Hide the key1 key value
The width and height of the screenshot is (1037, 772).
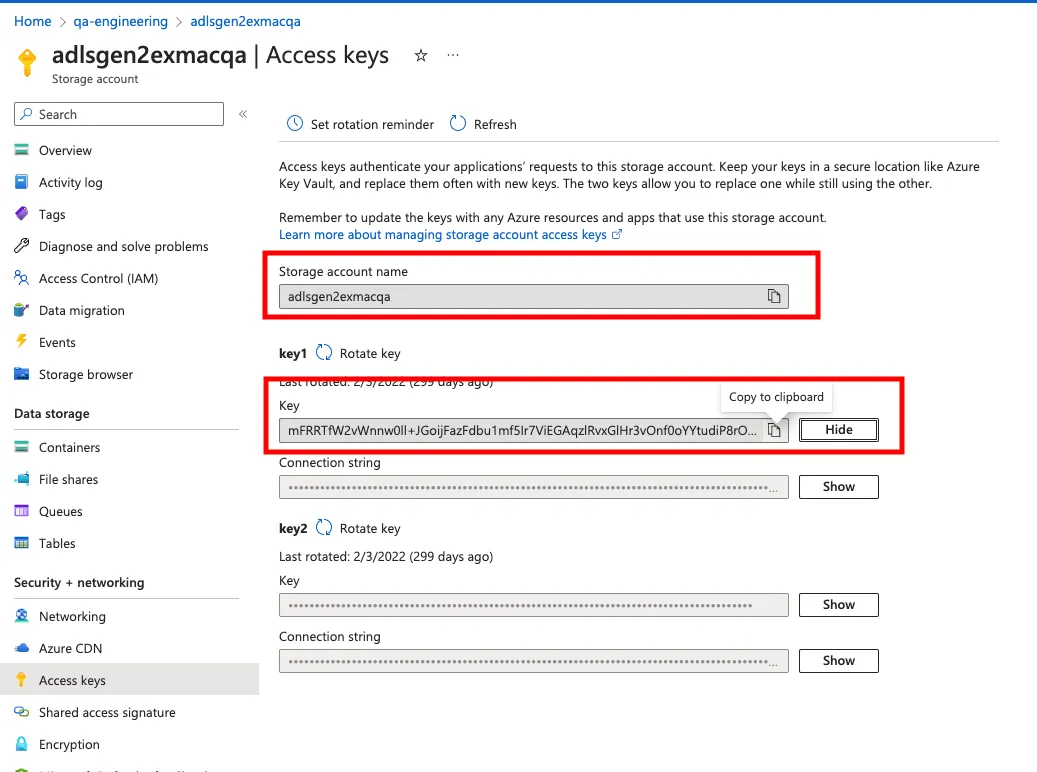[x=839, y=430]
